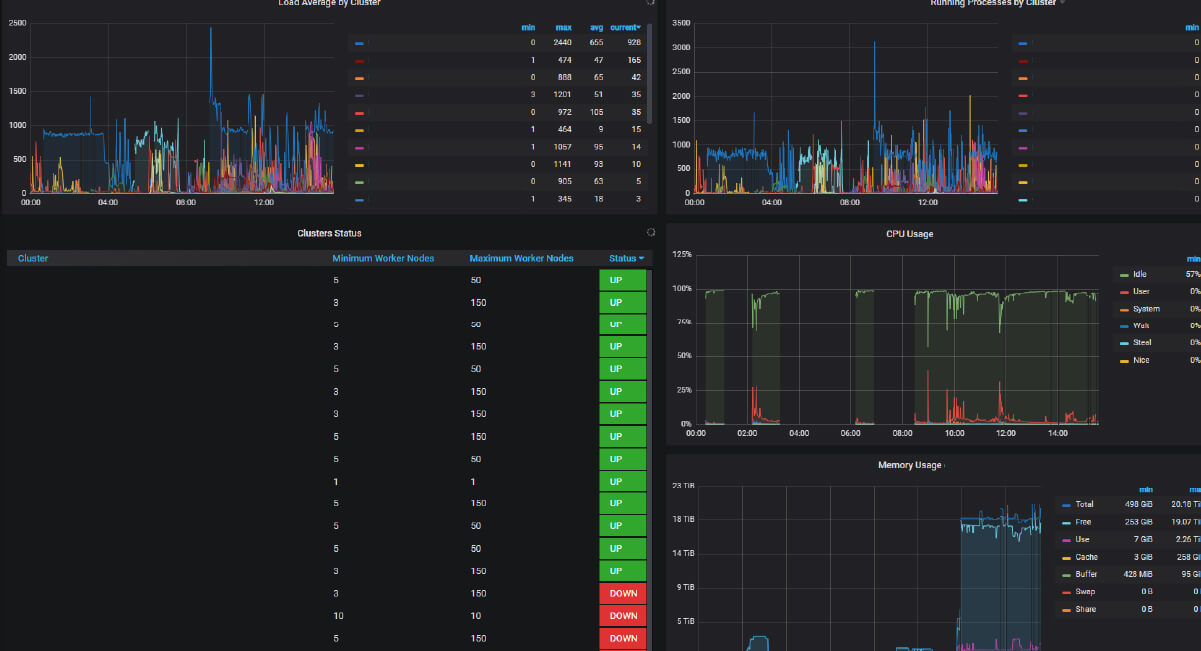The height and width of the screenshot is (651, 1201).
Task: Sort Load Average legend by min
Action: [x=528, y=27]
